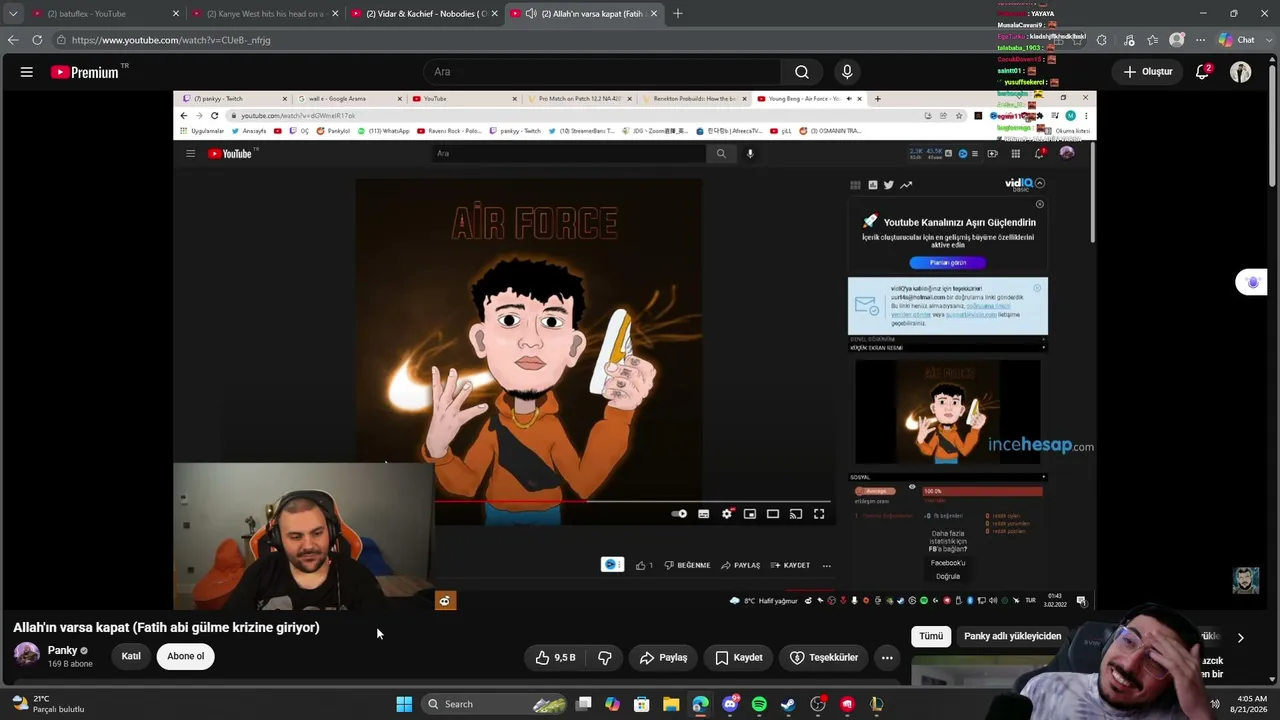Viewport: 1280px width, 720px height.
Task: Open Task View on the taskbar
Action: click(x=584, y=704)
